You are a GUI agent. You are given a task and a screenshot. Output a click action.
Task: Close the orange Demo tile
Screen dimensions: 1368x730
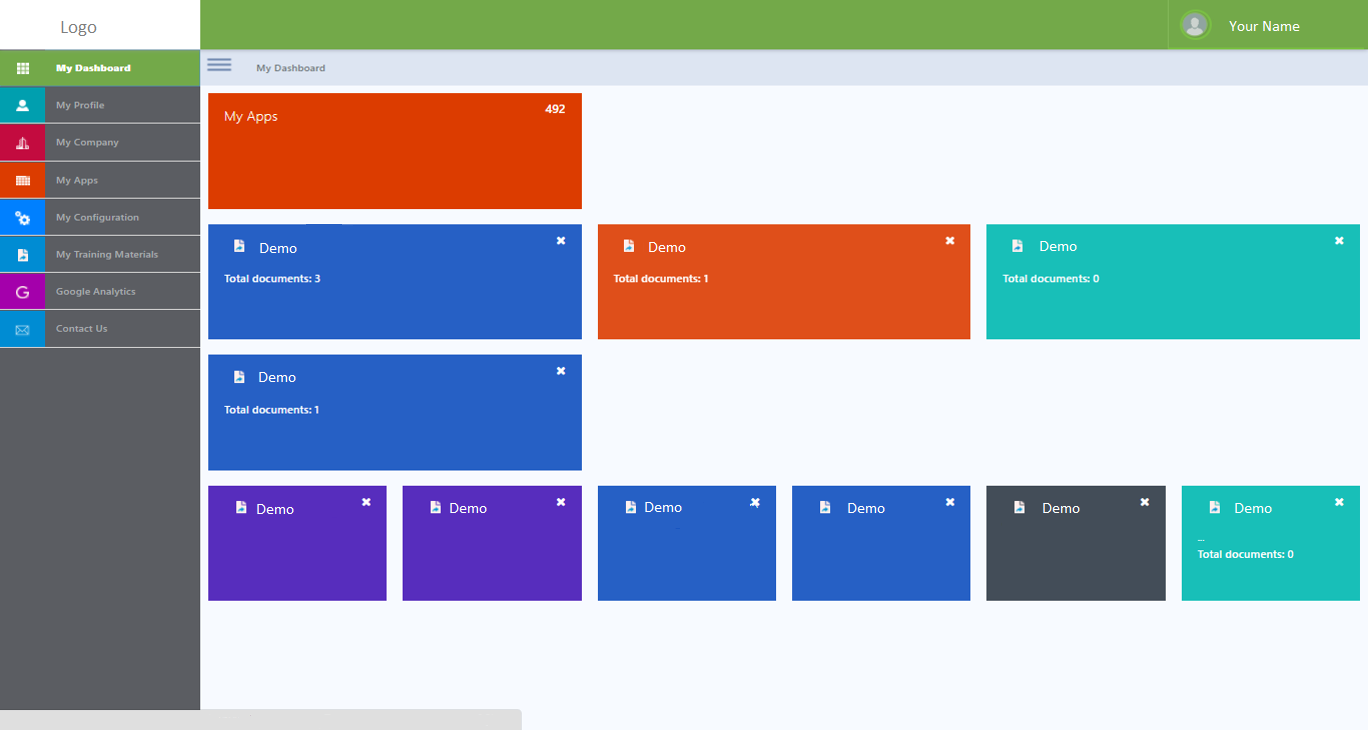click(x=950, y=241)
